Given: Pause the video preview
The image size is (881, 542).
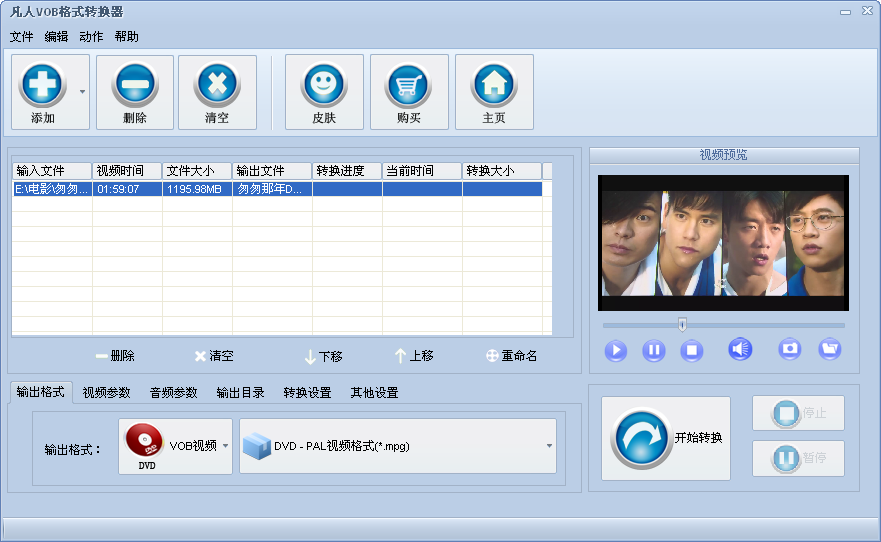Looking at the screenshot, I should click(x=654, y=351).
